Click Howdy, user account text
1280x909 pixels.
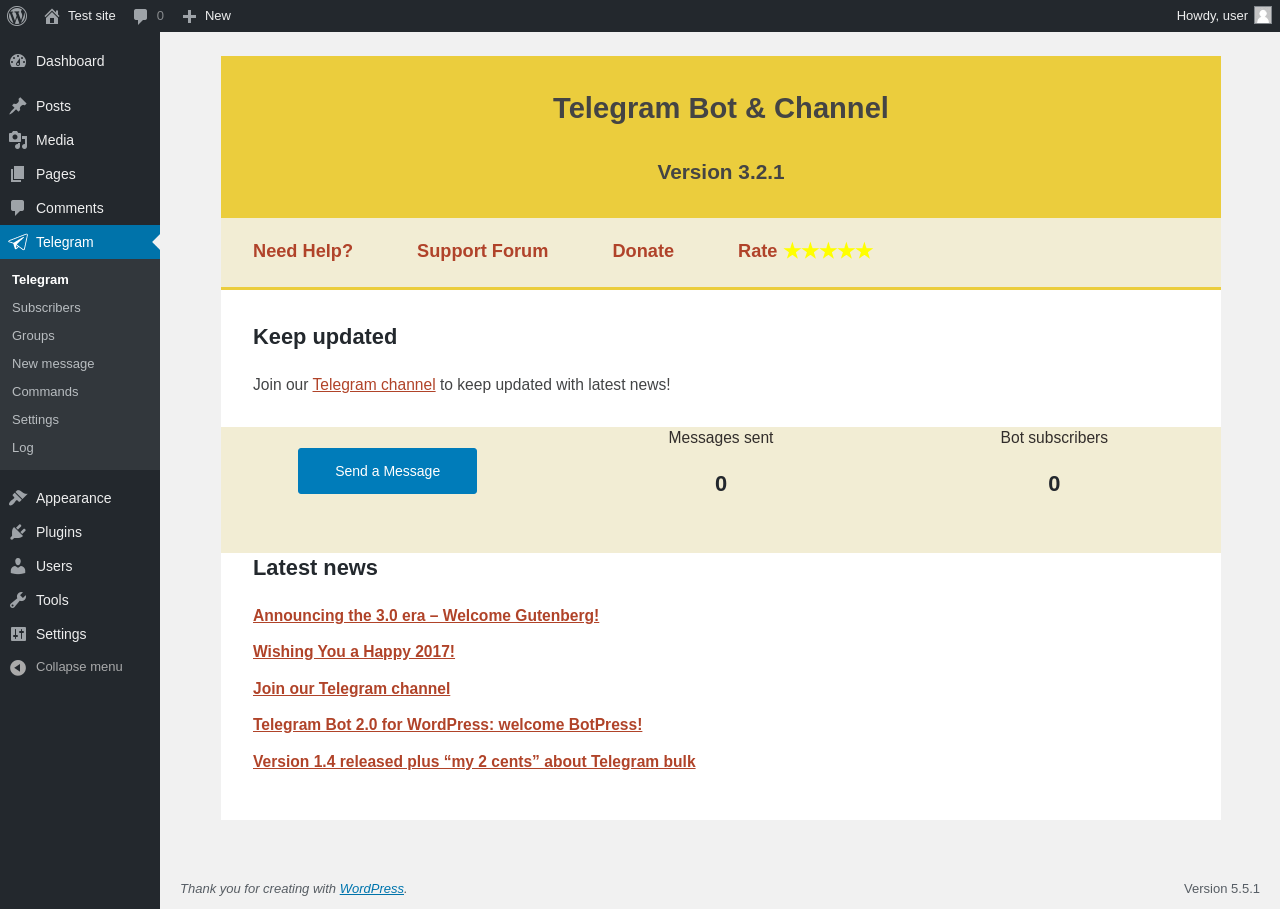tap(1212, 16)
